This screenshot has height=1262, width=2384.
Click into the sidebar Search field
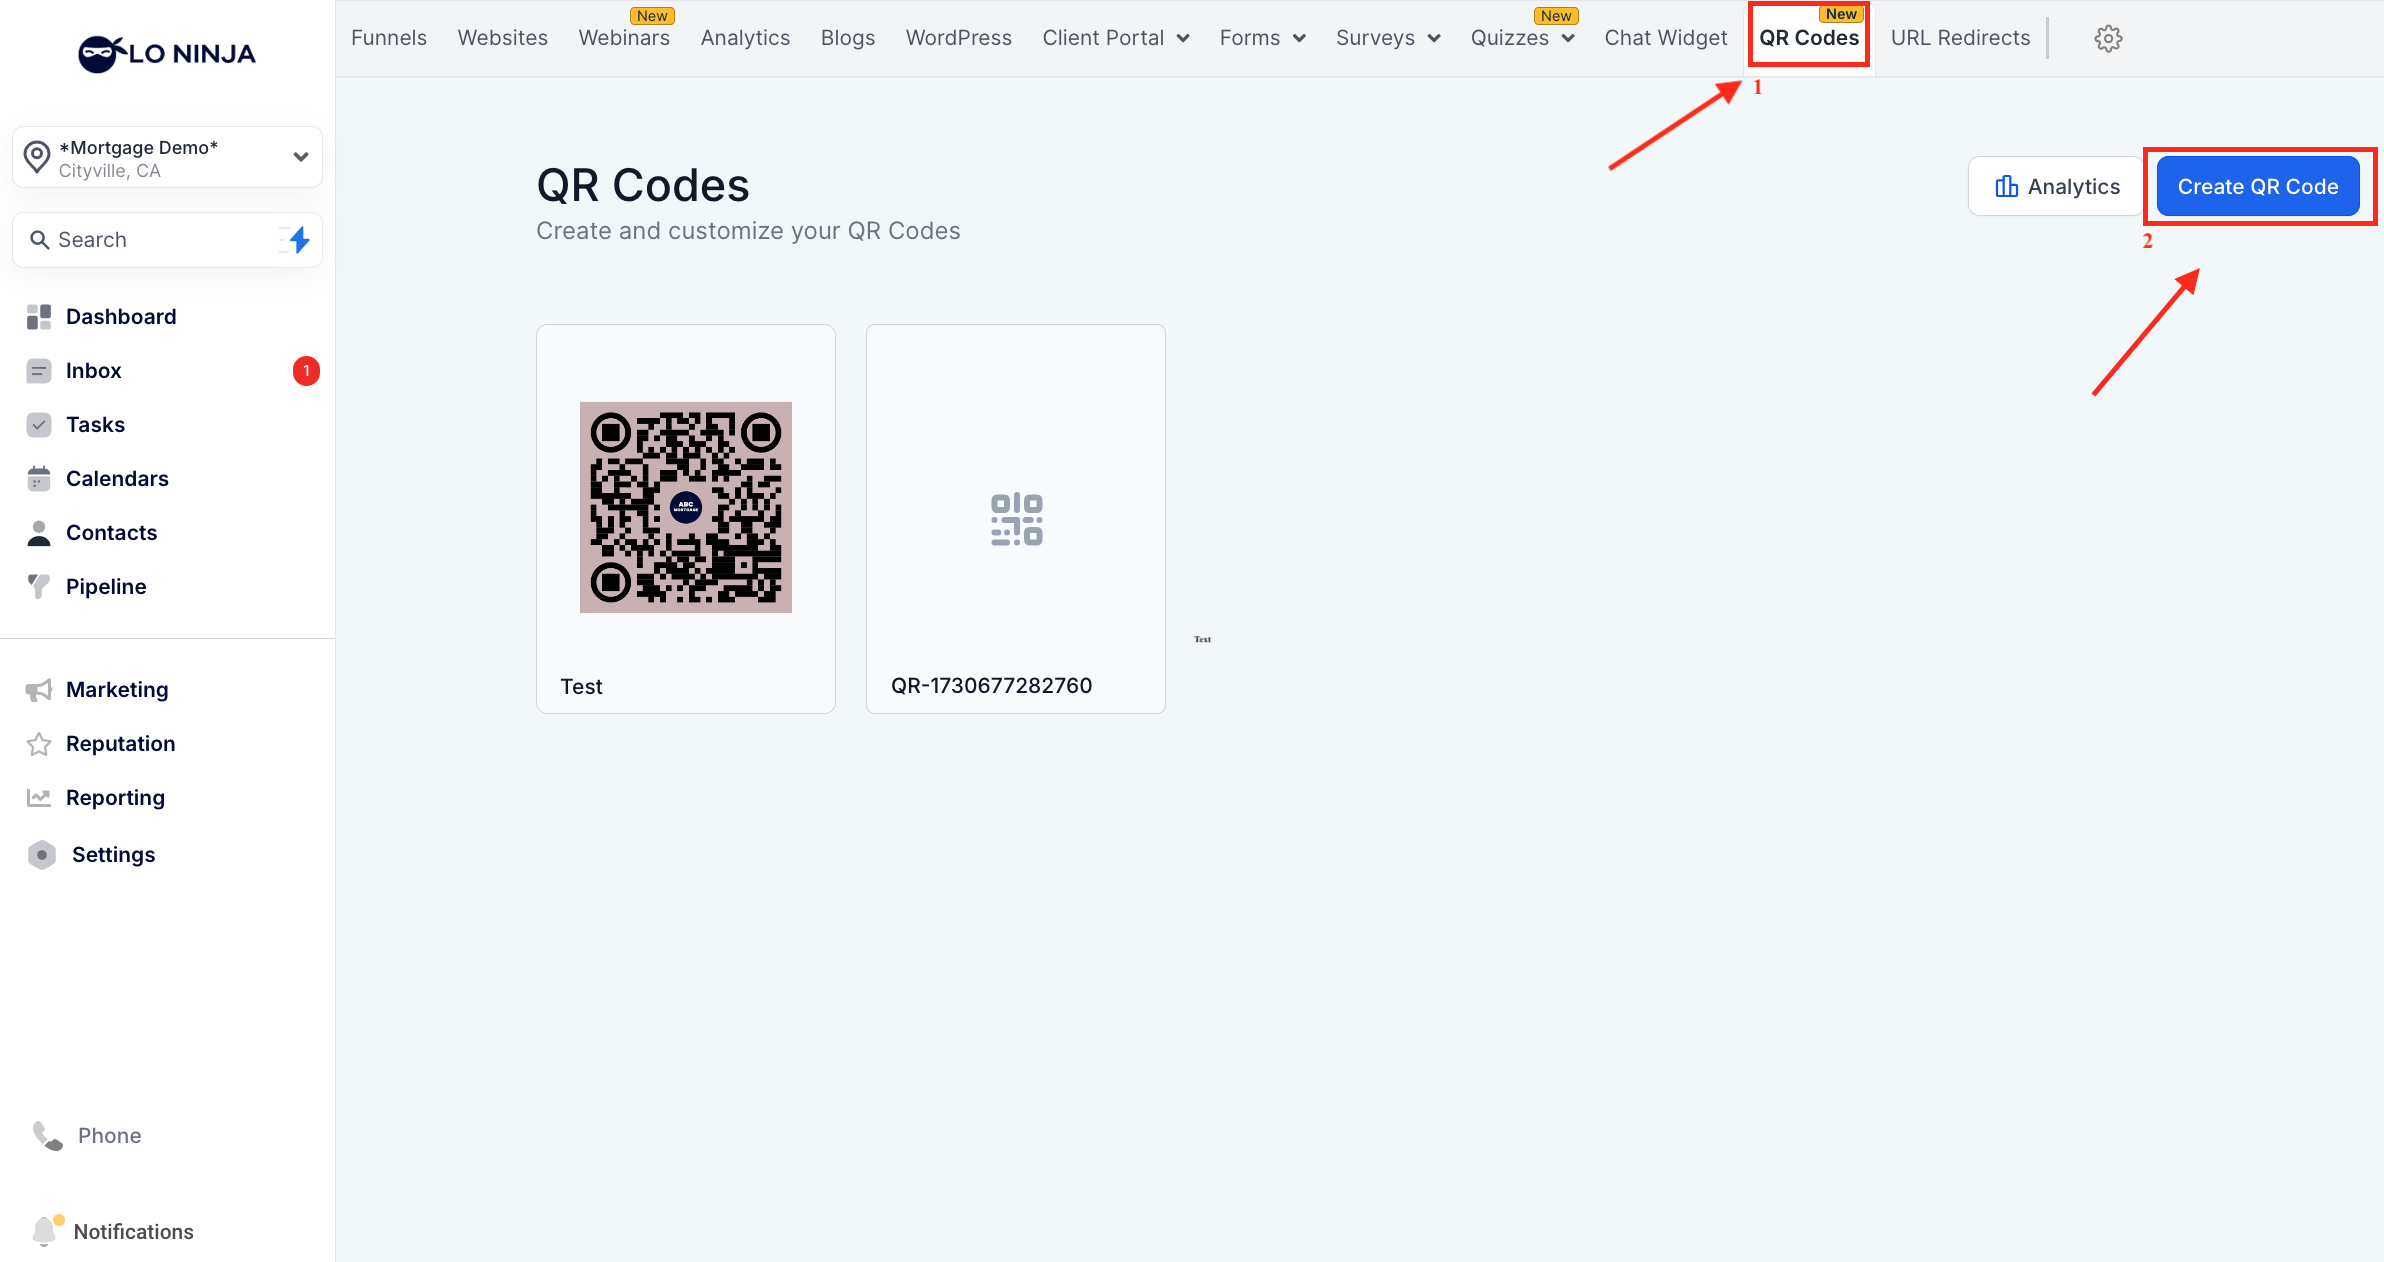click(150, 240)
